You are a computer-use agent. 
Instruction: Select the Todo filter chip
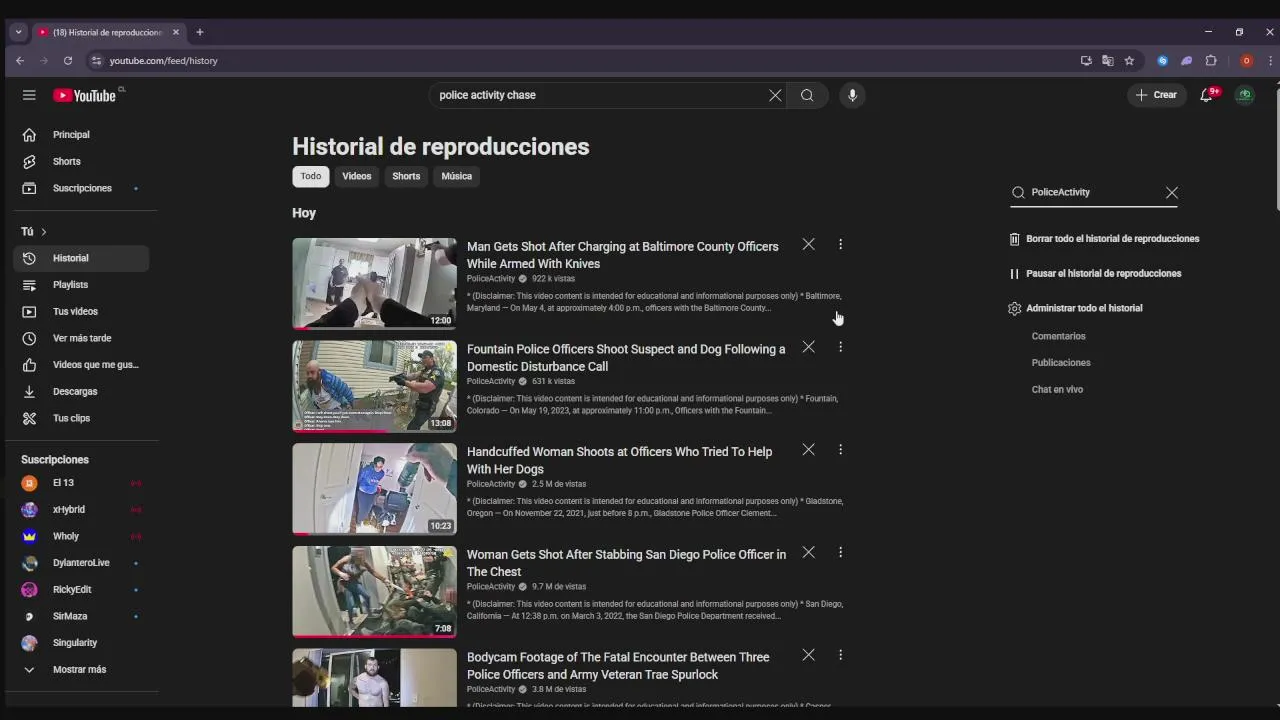(311, 176)
